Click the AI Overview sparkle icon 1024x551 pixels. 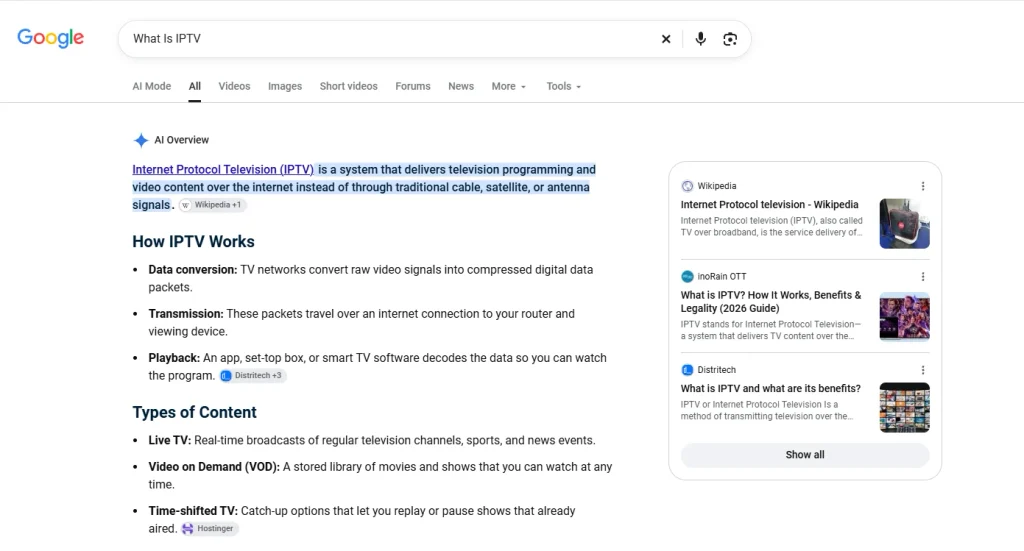(x=140, y=140)
